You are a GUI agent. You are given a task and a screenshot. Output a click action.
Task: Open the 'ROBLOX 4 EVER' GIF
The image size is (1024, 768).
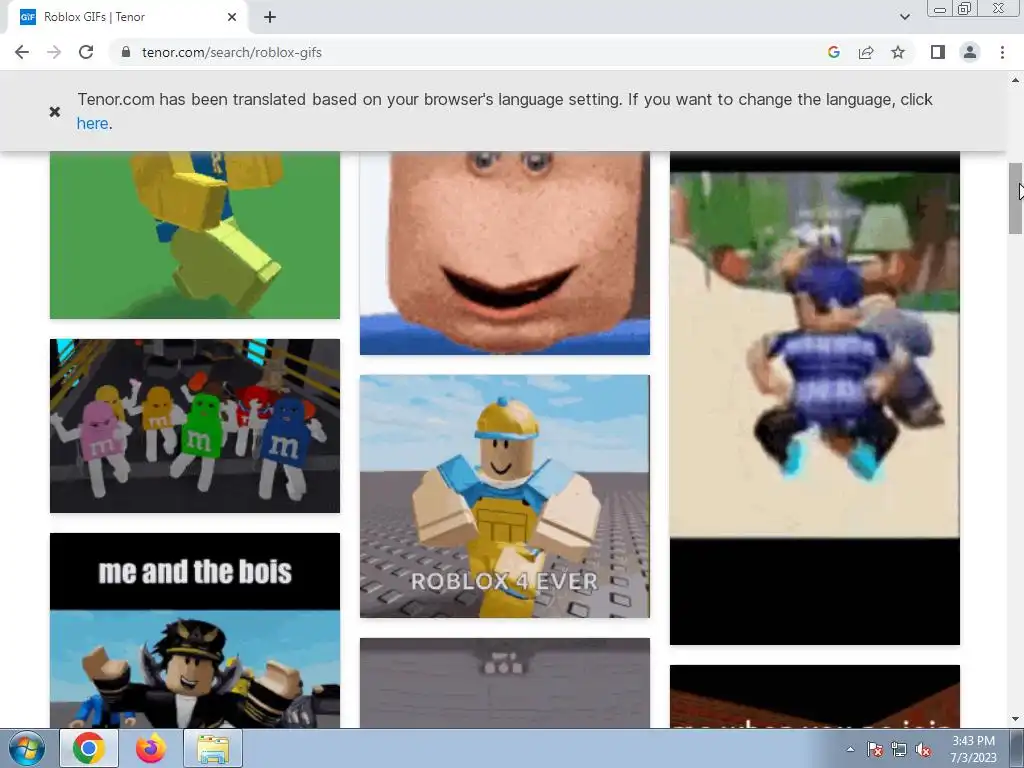505,496
